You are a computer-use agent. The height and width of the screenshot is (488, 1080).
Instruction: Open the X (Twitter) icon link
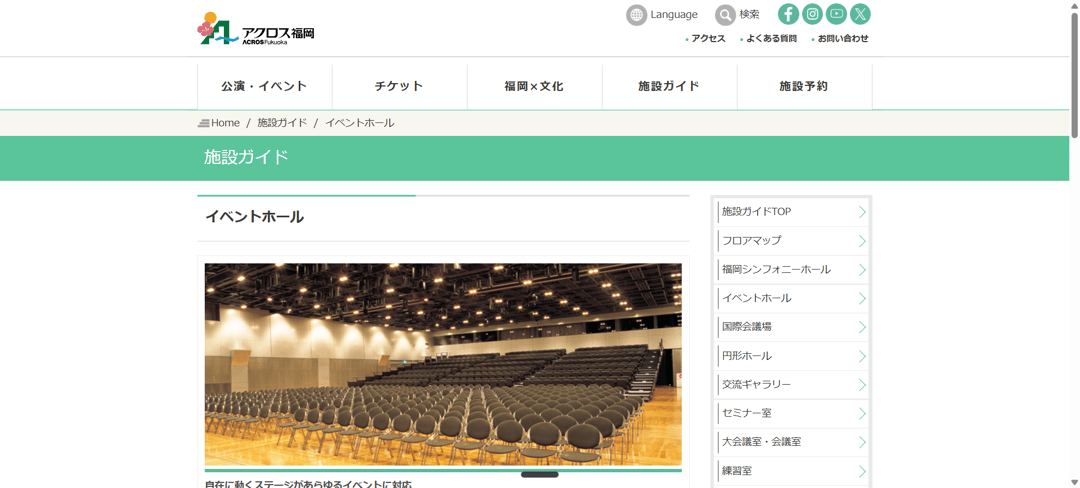click(860, 14)
